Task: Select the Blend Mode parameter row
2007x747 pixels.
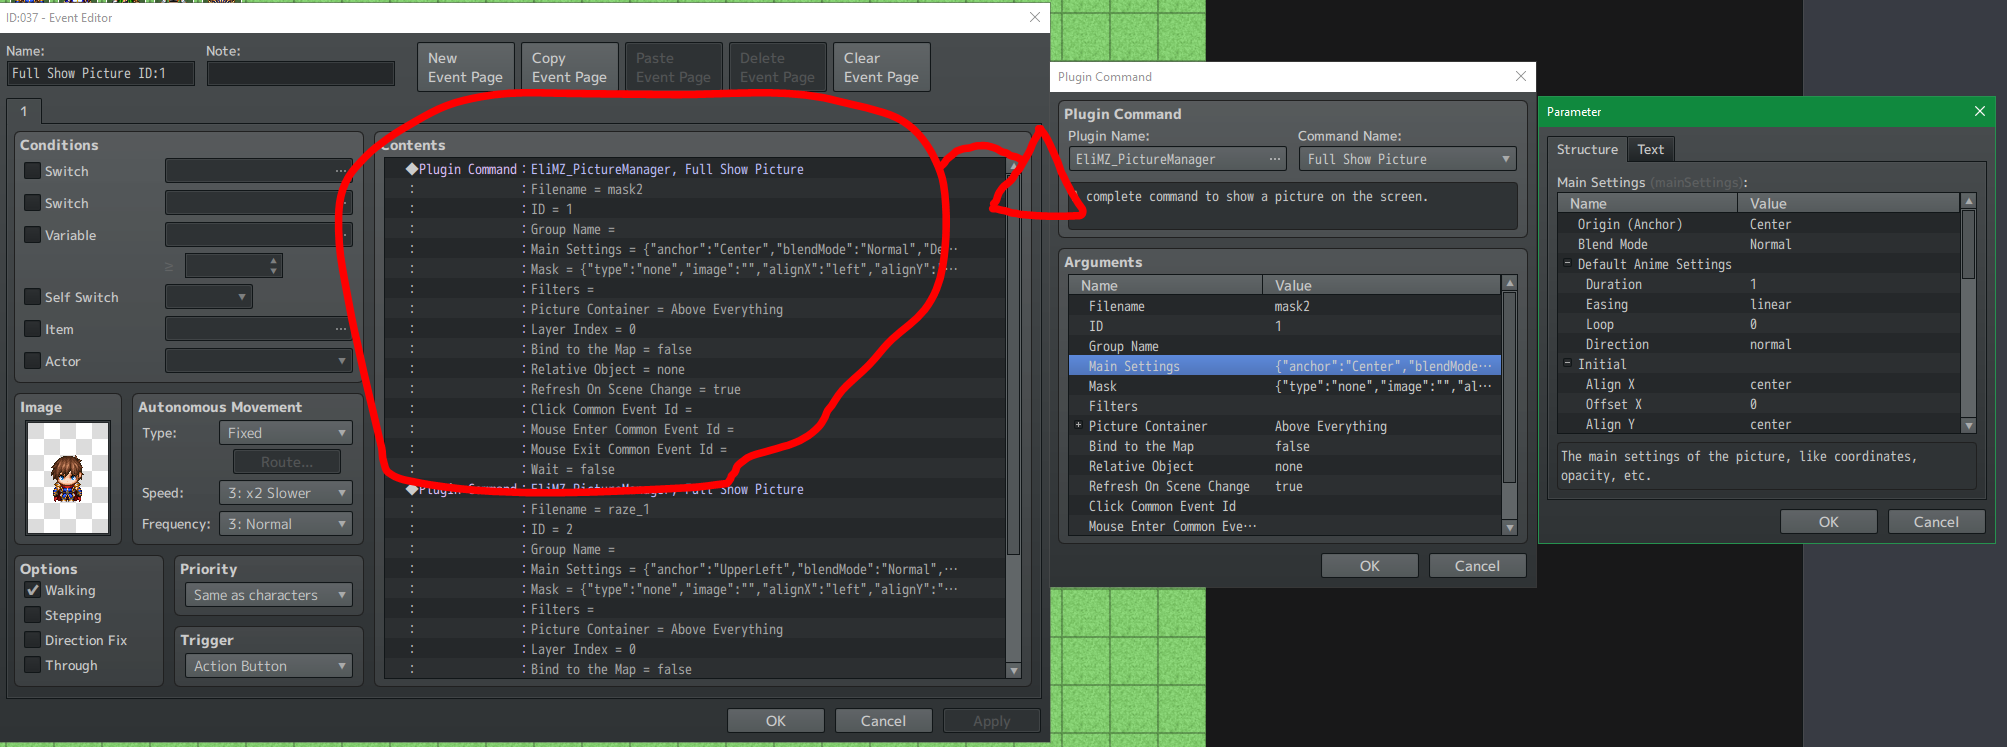Action: pyautogui.click(x=1759, y=244)
